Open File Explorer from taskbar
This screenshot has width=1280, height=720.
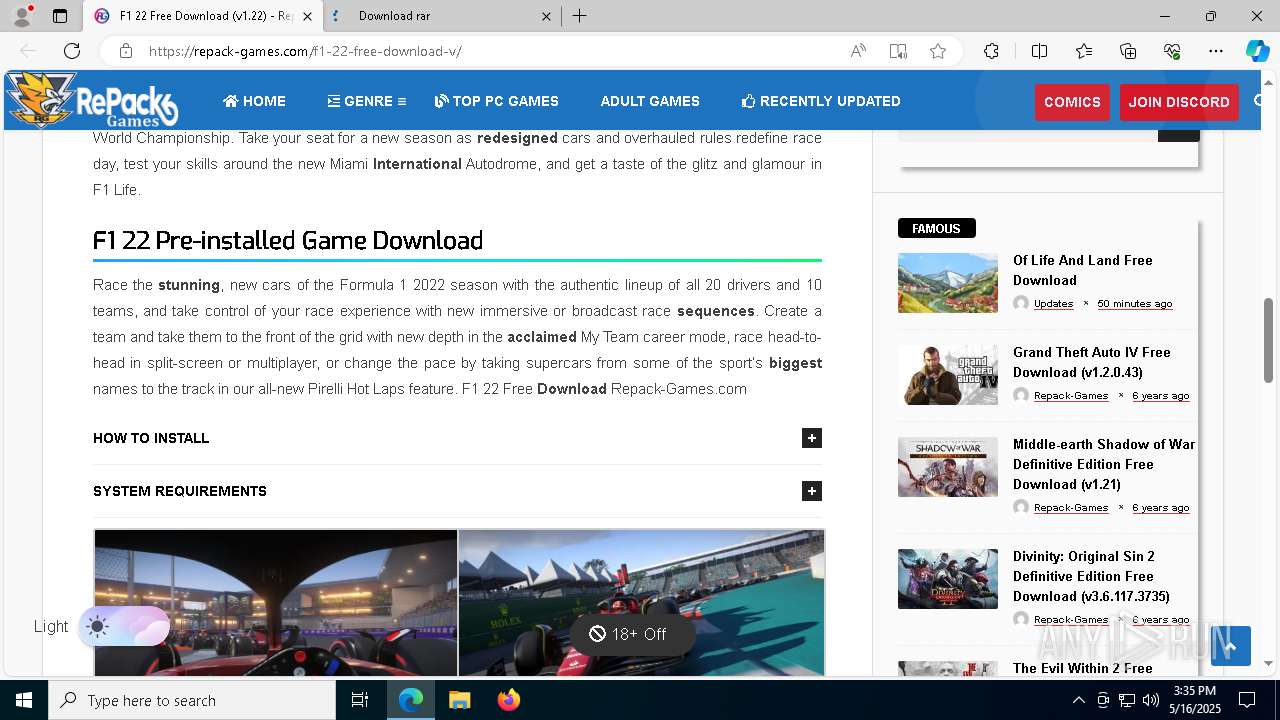(x=459, y=700)
